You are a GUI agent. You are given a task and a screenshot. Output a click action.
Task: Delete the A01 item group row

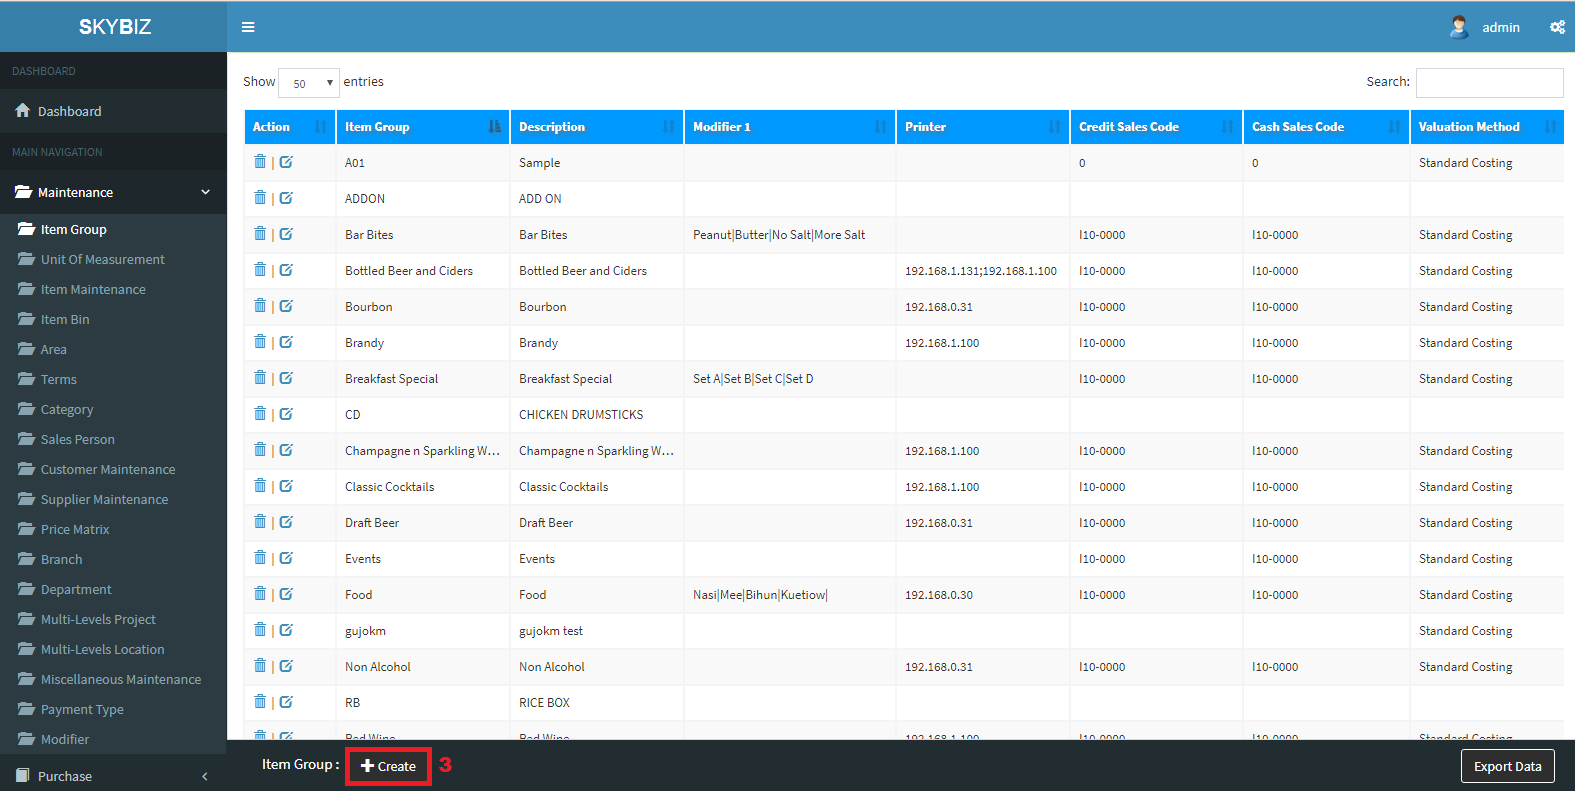260,162
